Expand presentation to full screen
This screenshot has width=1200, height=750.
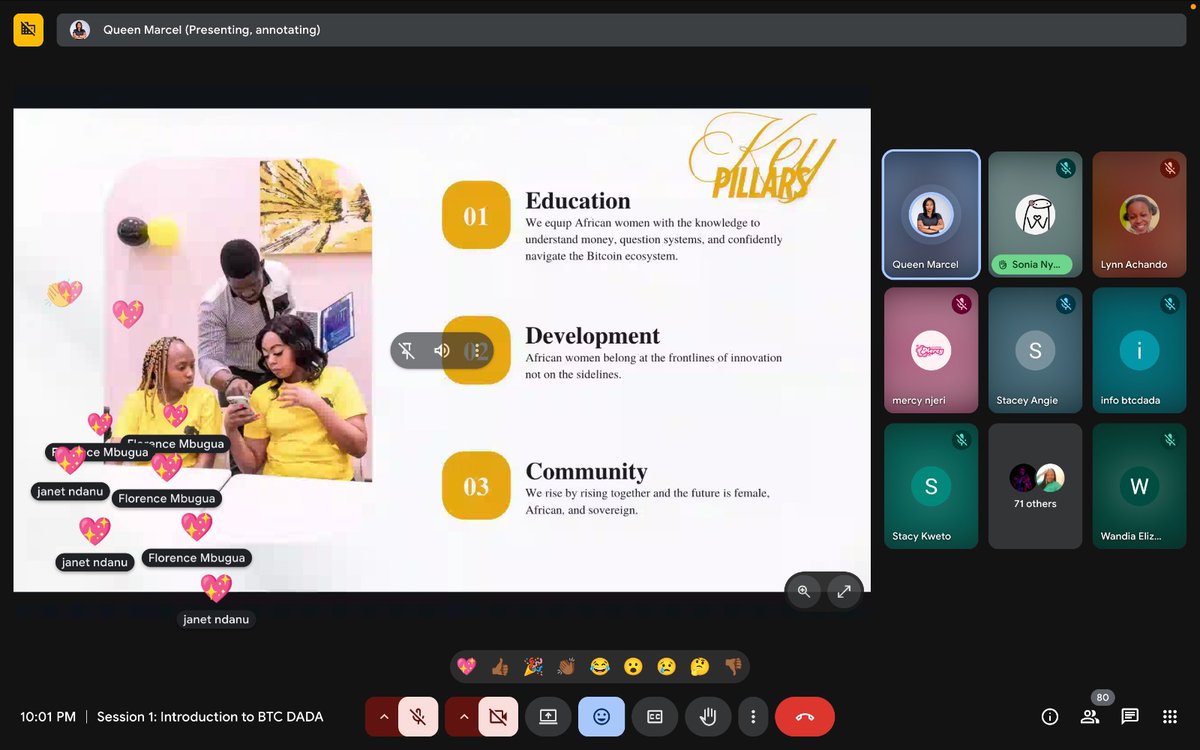coord(844,591)
